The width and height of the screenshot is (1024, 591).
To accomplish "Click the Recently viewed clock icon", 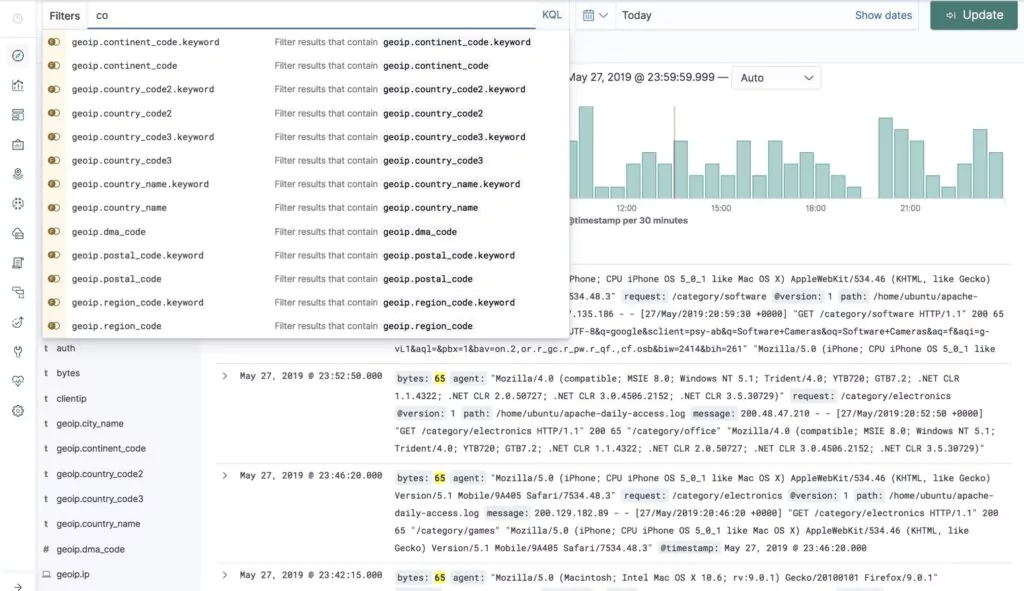I will (18, 18).
